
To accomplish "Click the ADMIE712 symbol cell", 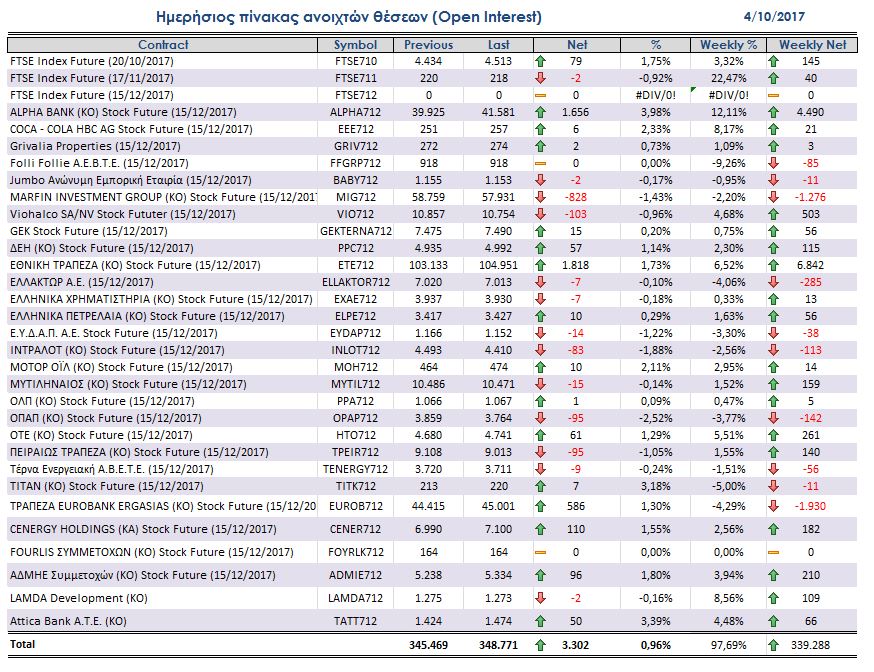I will [x=355, y=575].
